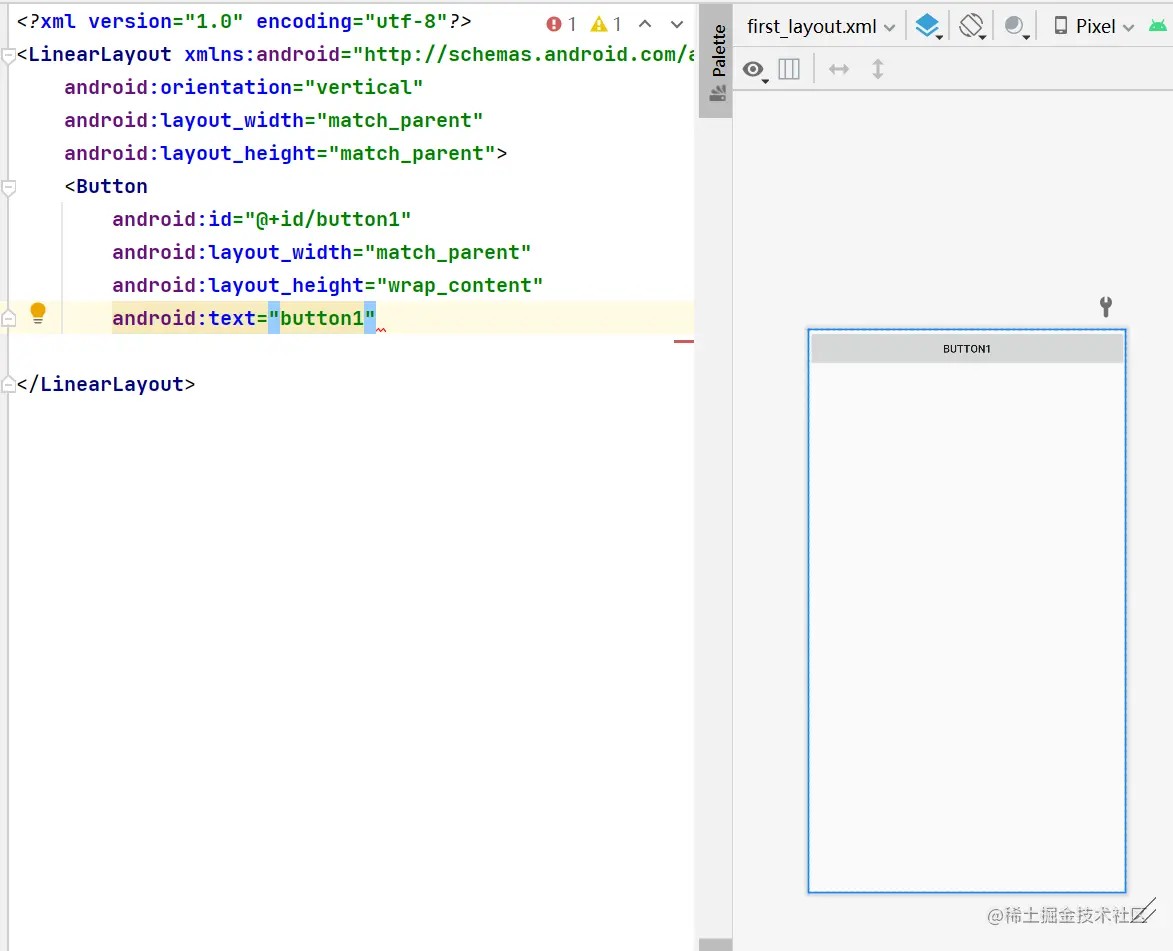Click LinearLayout layout_height="match_parent" line
The width and height of the screenshot is (1173, 951).
[x=286, y=153]
